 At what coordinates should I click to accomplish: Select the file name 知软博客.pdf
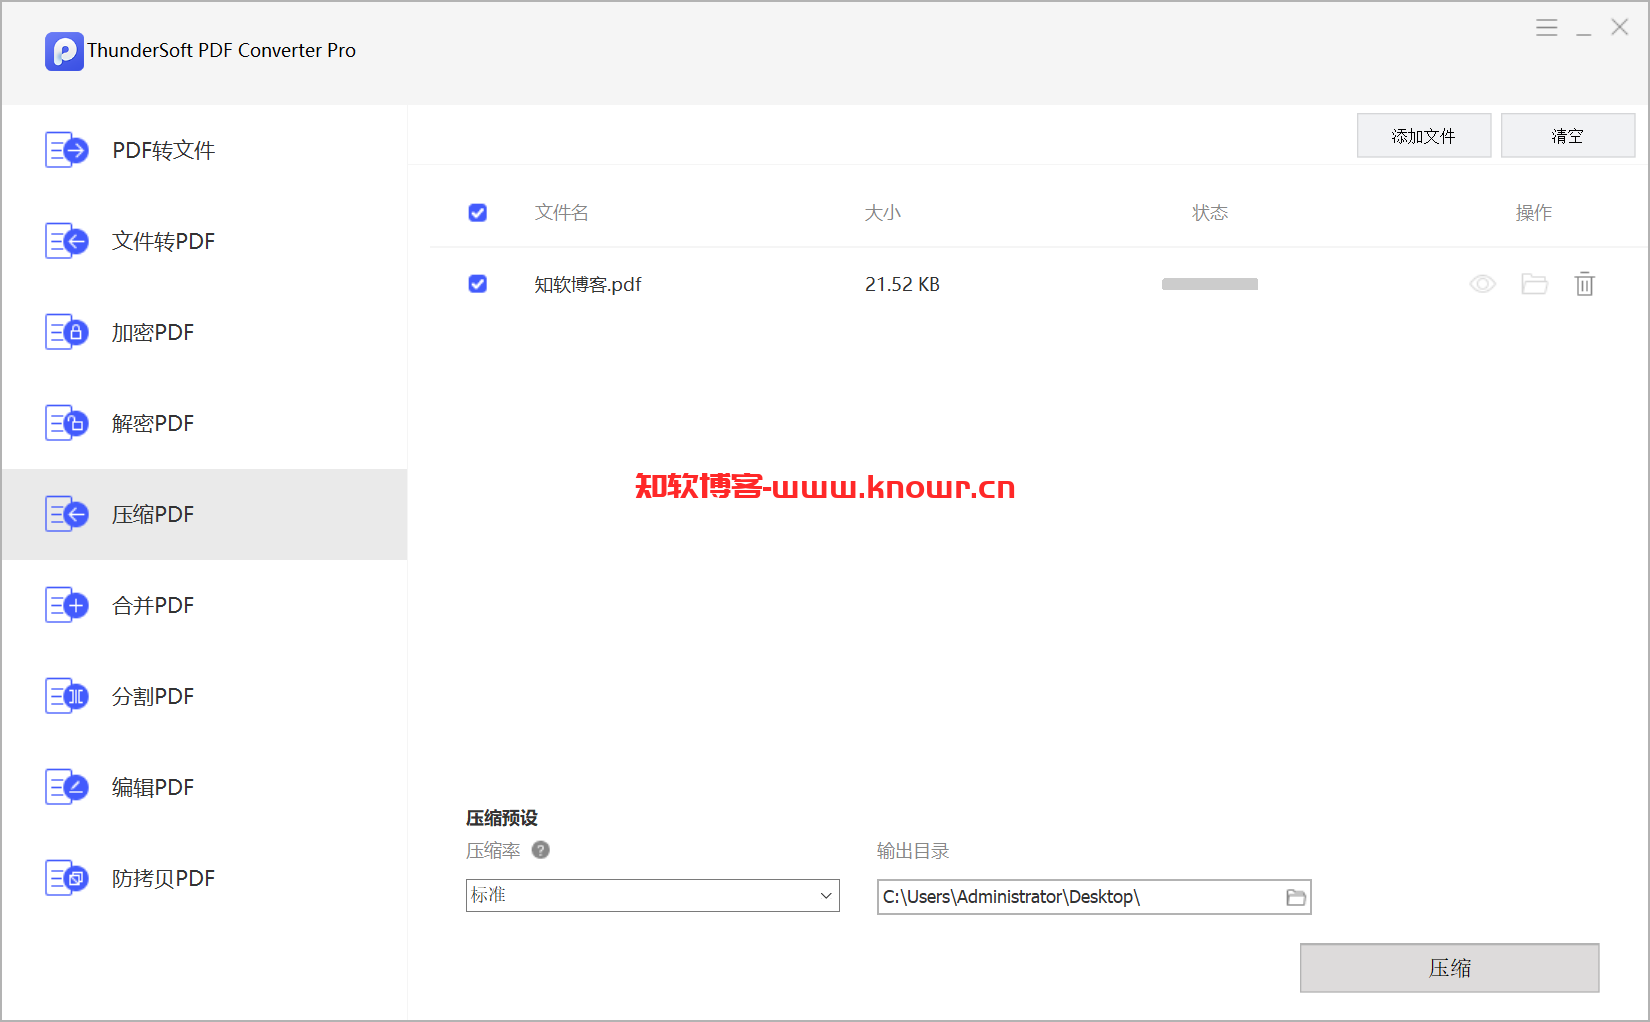coord(588,284)
